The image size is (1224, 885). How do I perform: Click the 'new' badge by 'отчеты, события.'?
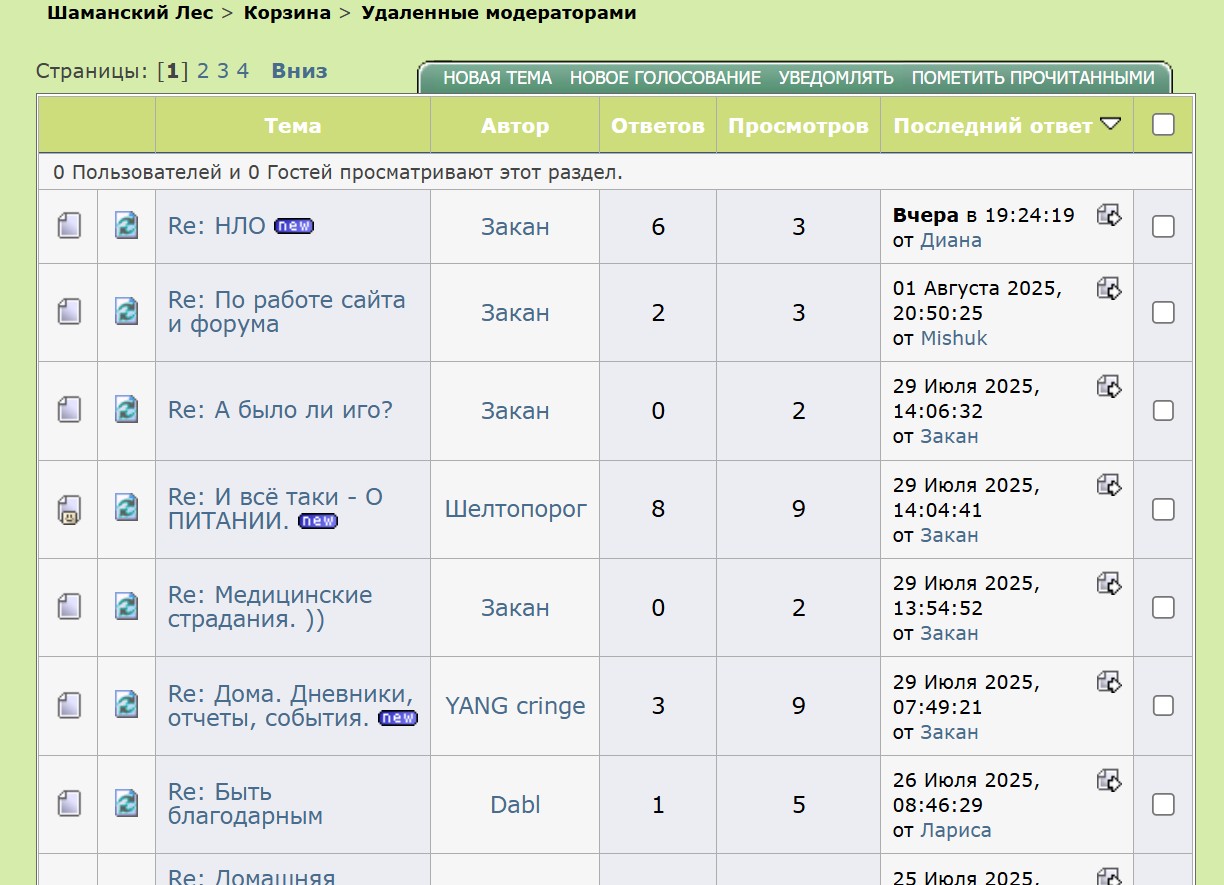398,718
